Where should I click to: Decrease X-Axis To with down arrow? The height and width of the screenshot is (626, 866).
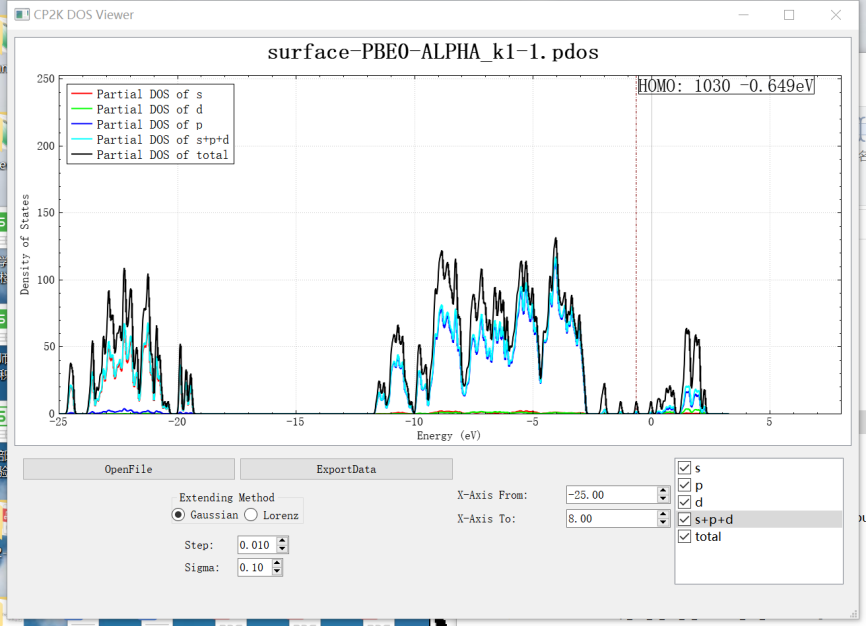[x=664, y=523]
